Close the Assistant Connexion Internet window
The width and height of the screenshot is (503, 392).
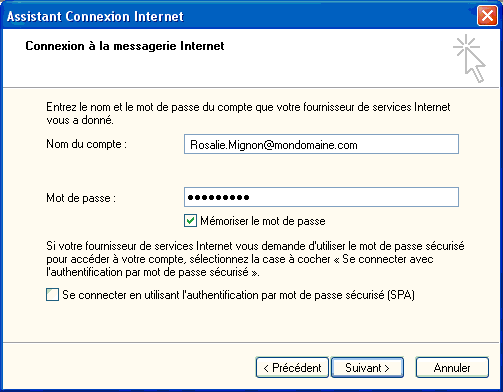coord(487,16)
